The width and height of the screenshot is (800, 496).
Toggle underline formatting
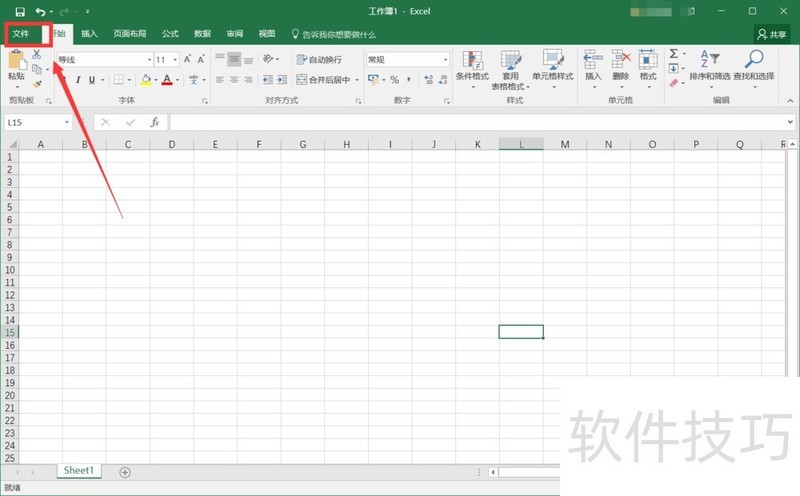coord(92,80)
